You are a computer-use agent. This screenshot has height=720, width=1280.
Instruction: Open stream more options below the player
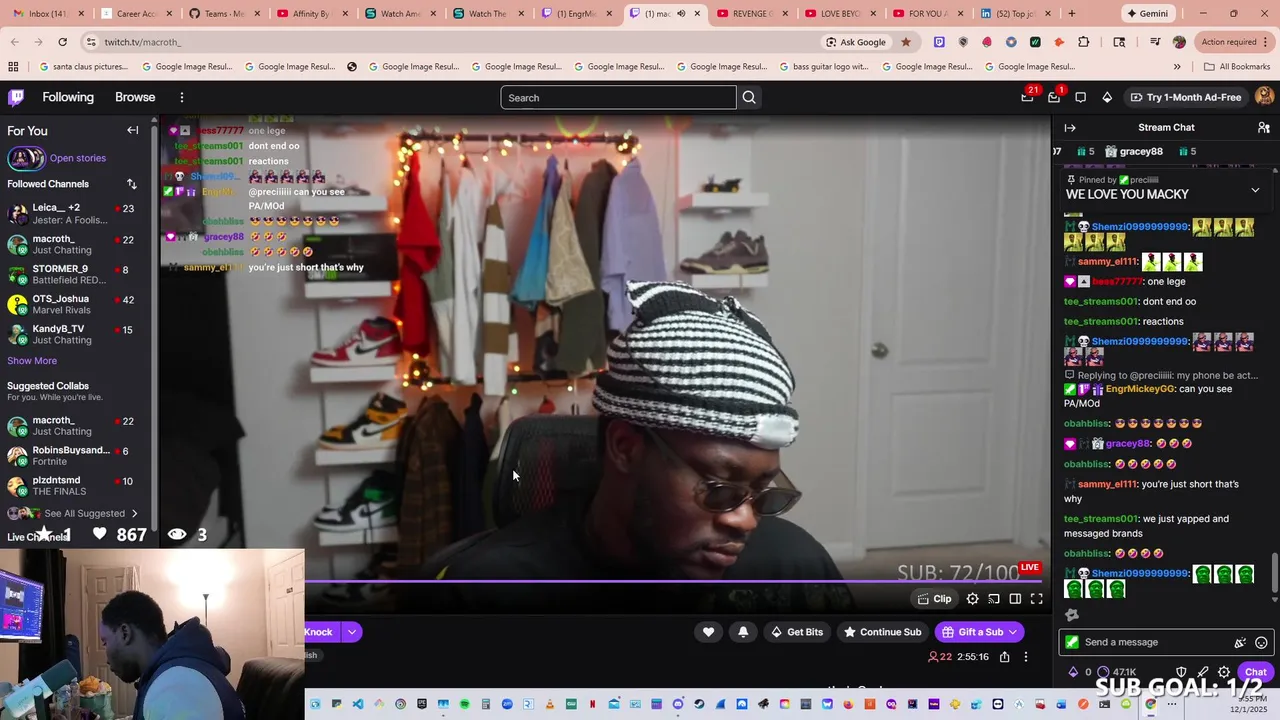(1025, 657)
